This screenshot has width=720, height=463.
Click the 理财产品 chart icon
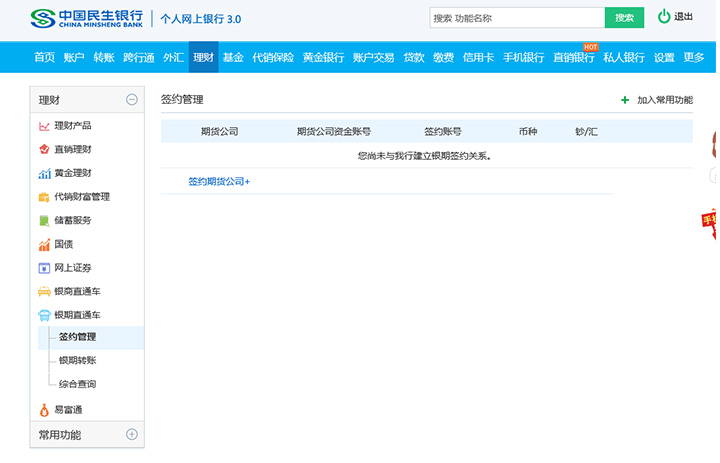pyautogui.click(x=44, y=126)
